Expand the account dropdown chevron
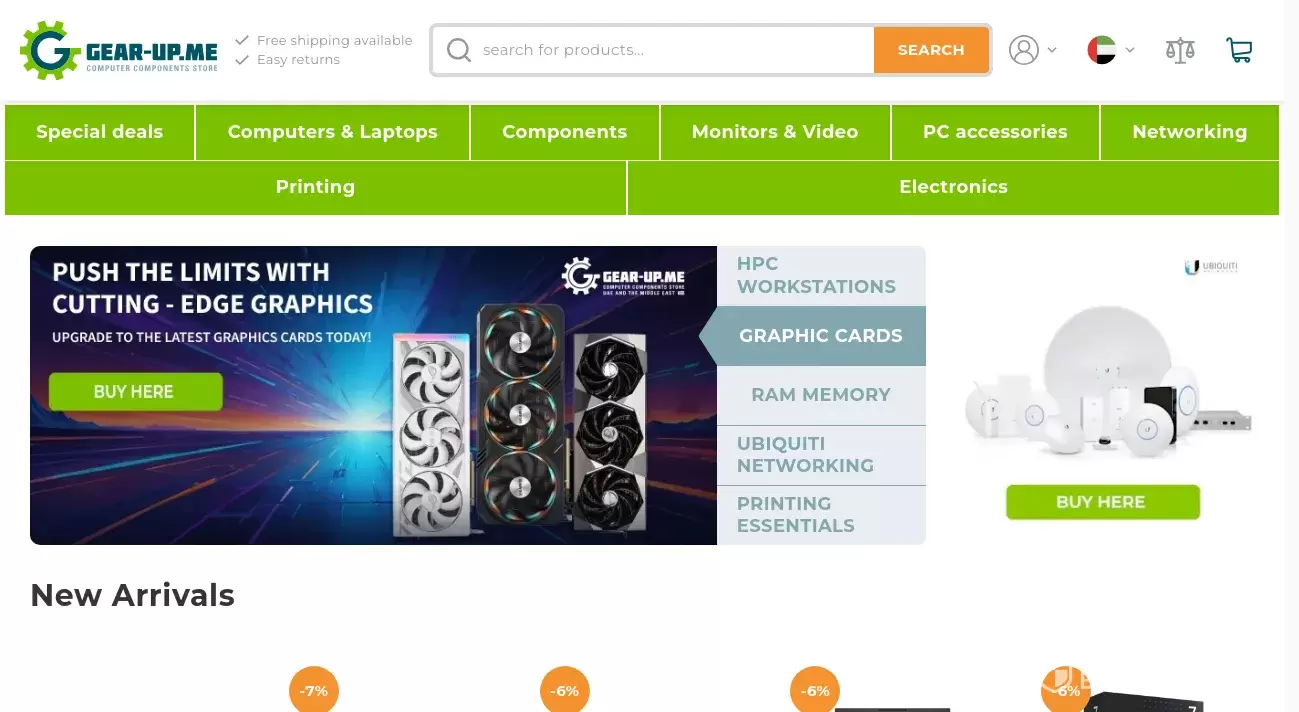This screenshot has height=712, width=1299. [1052, 50]
